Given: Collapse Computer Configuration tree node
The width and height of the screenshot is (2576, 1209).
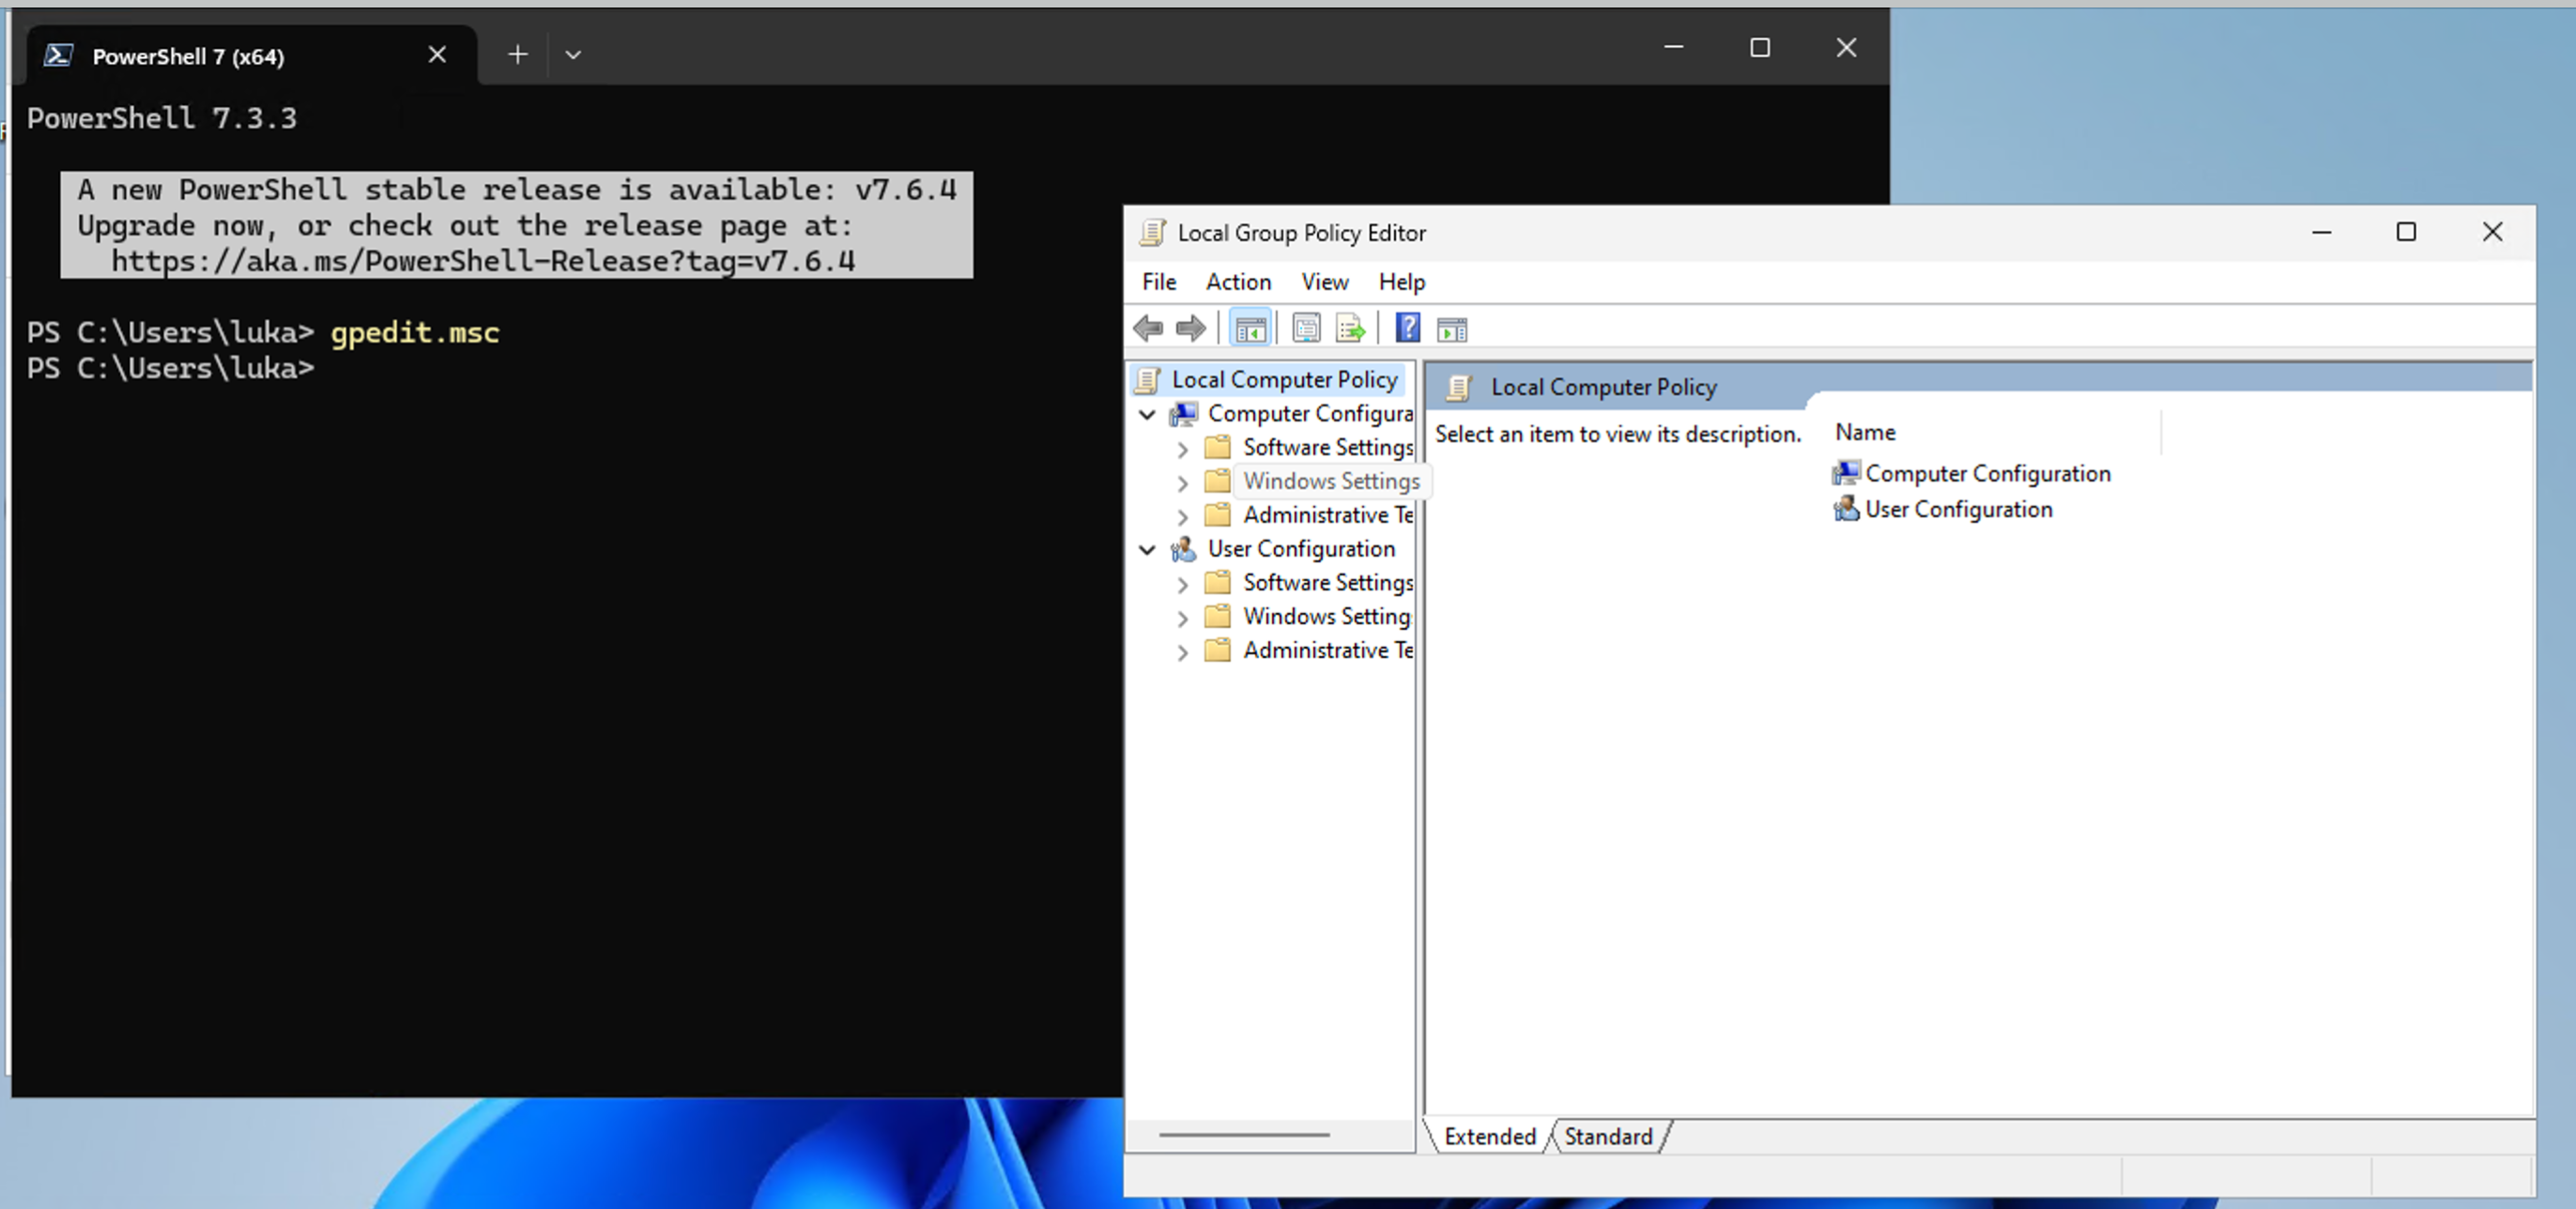Looking at the screenshot, I should 1148,414.
